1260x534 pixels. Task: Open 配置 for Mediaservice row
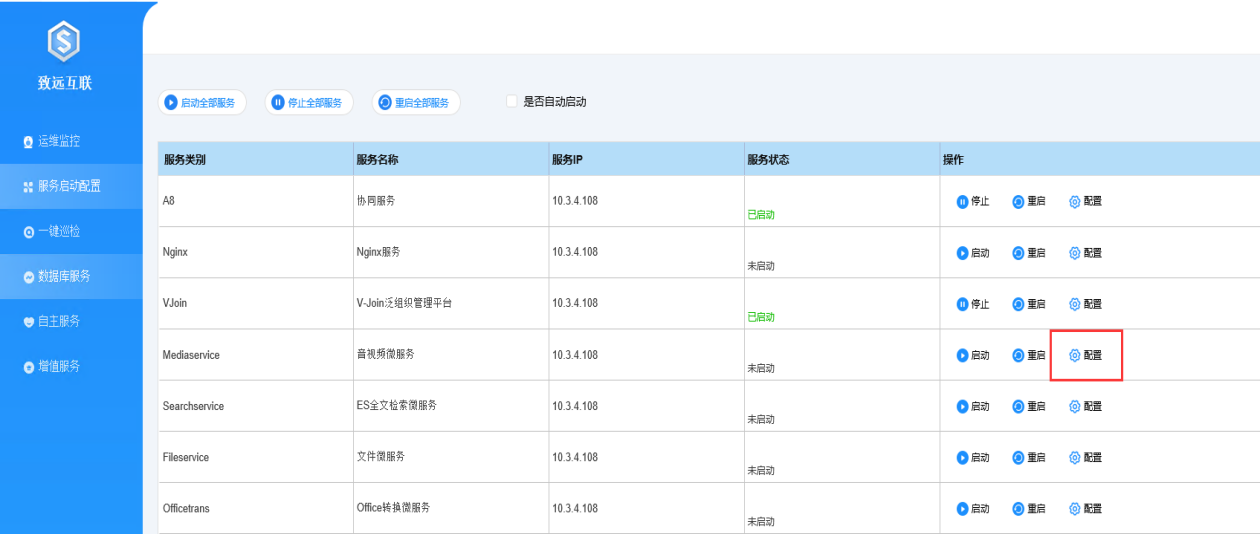pyautogui.click(x=1086, y=355)
